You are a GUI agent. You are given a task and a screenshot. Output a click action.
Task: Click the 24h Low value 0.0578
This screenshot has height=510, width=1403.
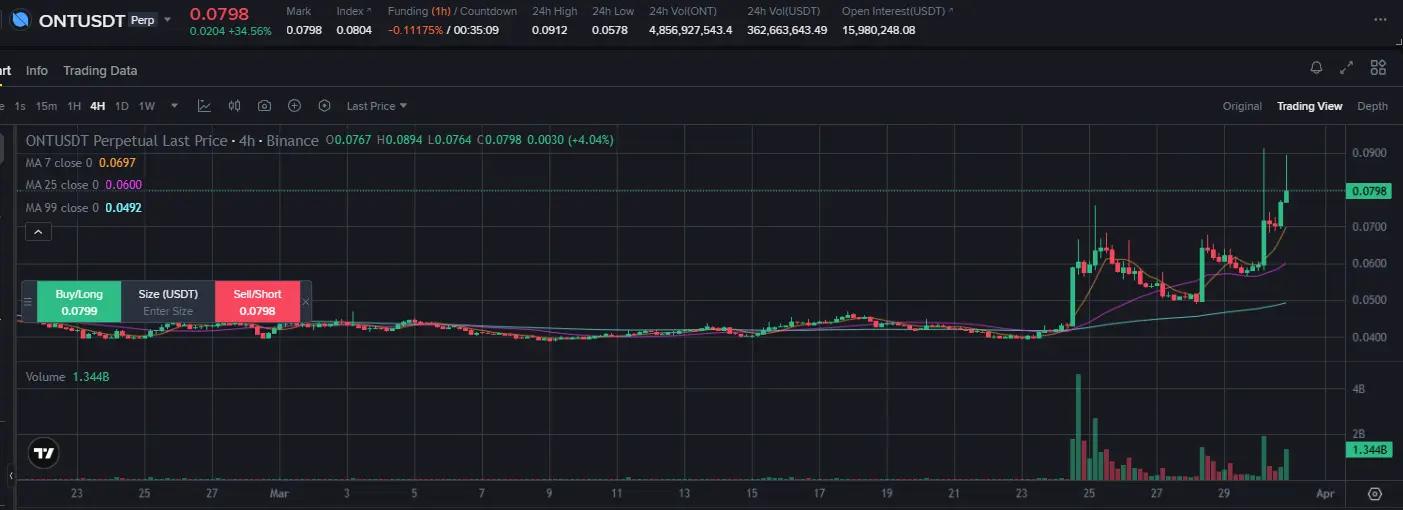click(611, 30)
